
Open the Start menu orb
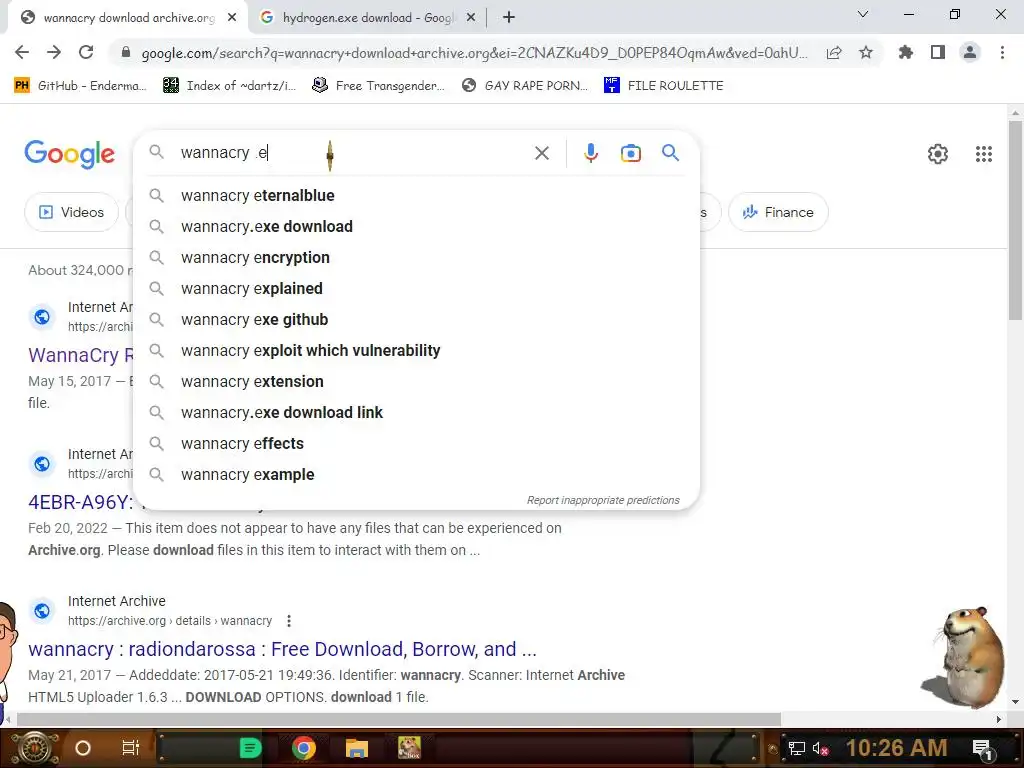(35, 748)
